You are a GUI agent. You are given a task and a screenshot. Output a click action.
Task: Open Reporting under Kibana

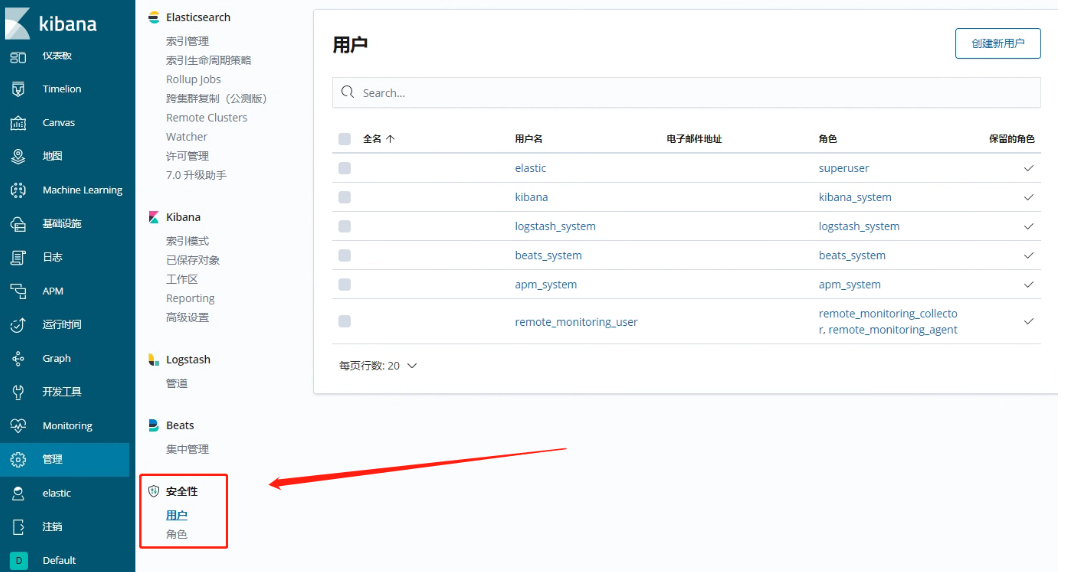(190, 298)
